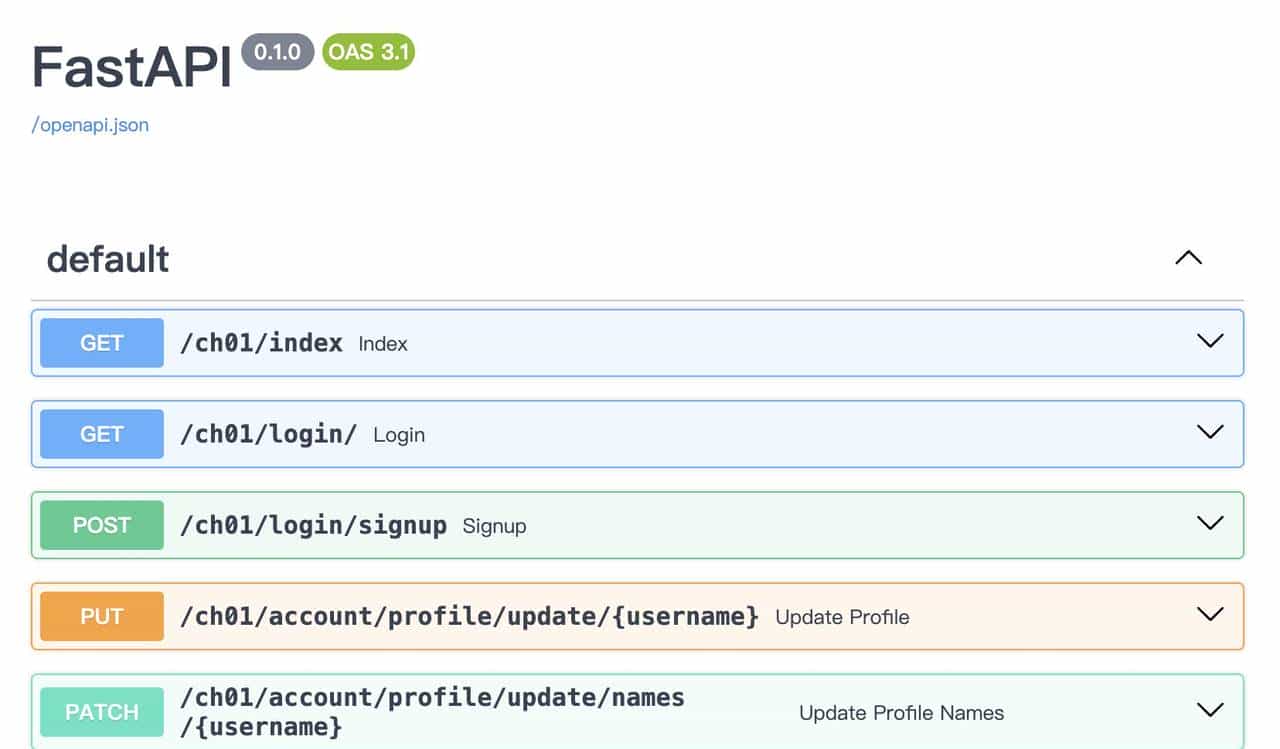Expand the Update Profile PUT endpoint
The width and height of the screenshot is (1280, 749).
coord(1210,615)
